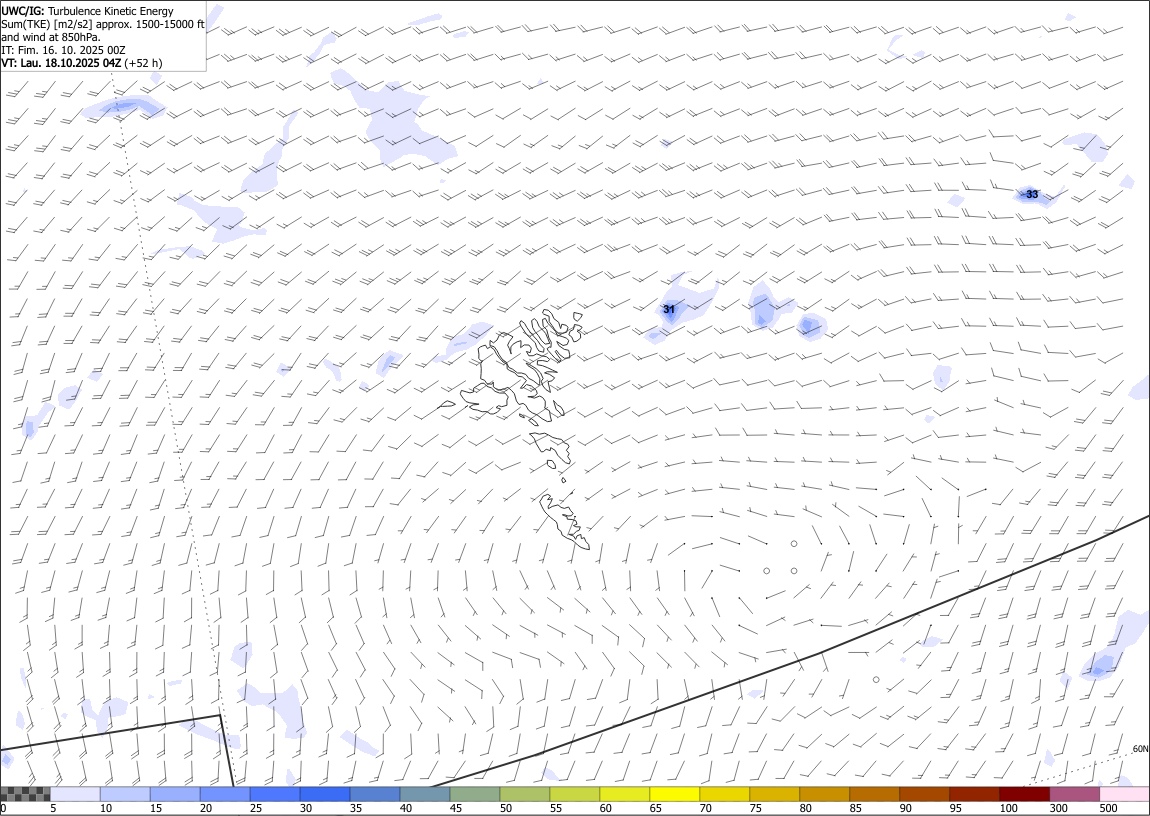Pick the 45–50 grey-green legend swatch
The height and width of the screenshot is (816, 1150).
(475, 794)
